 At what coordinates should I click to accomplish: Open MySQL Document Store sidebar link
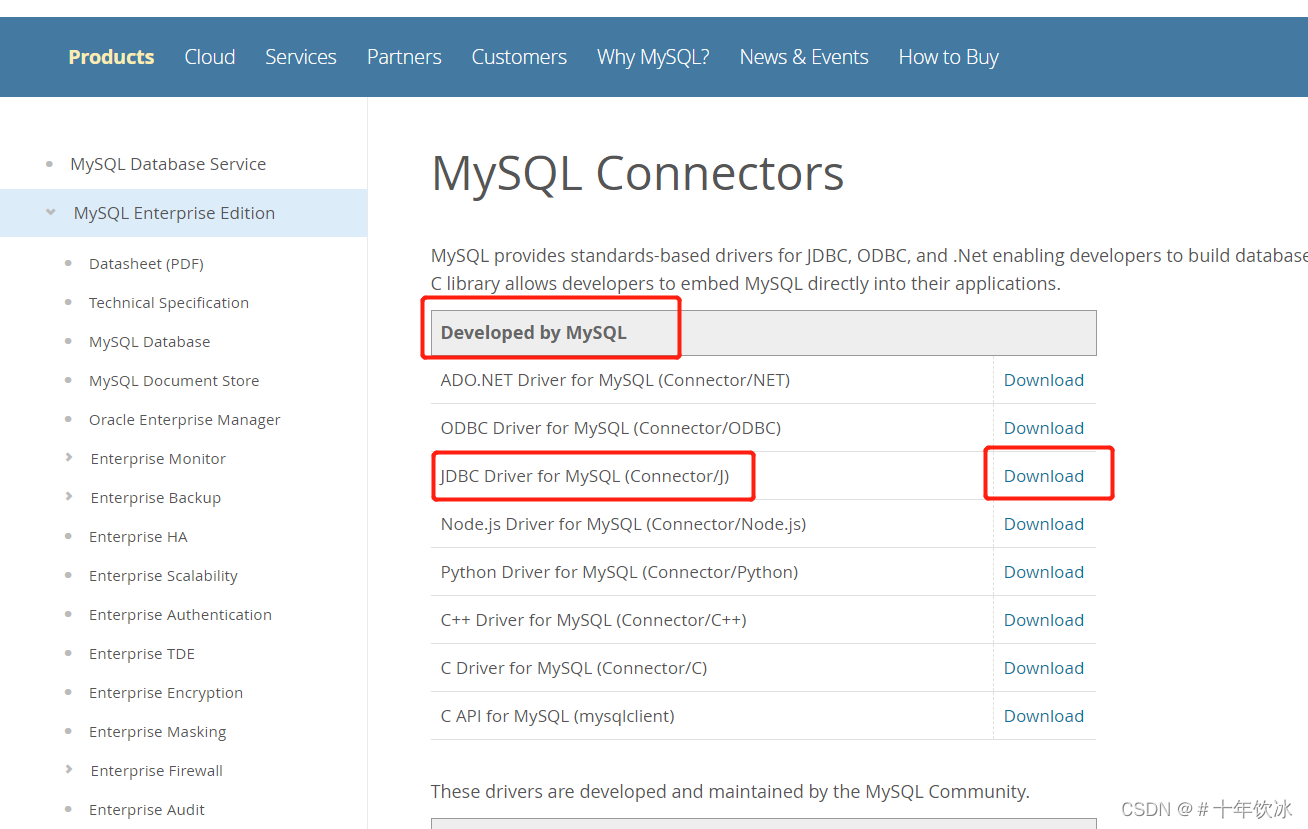(x=174, y=381)
